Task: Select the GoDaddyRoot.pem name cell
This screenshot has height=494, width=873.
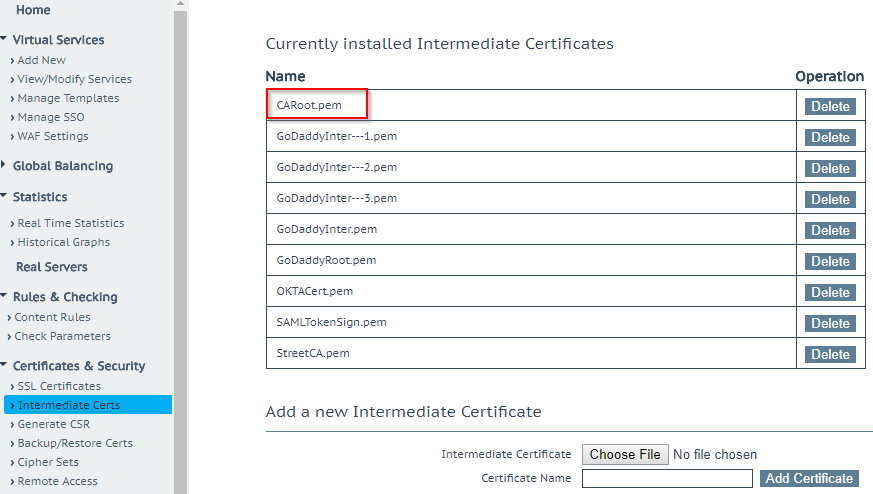Action: click(x=531, y=260)
